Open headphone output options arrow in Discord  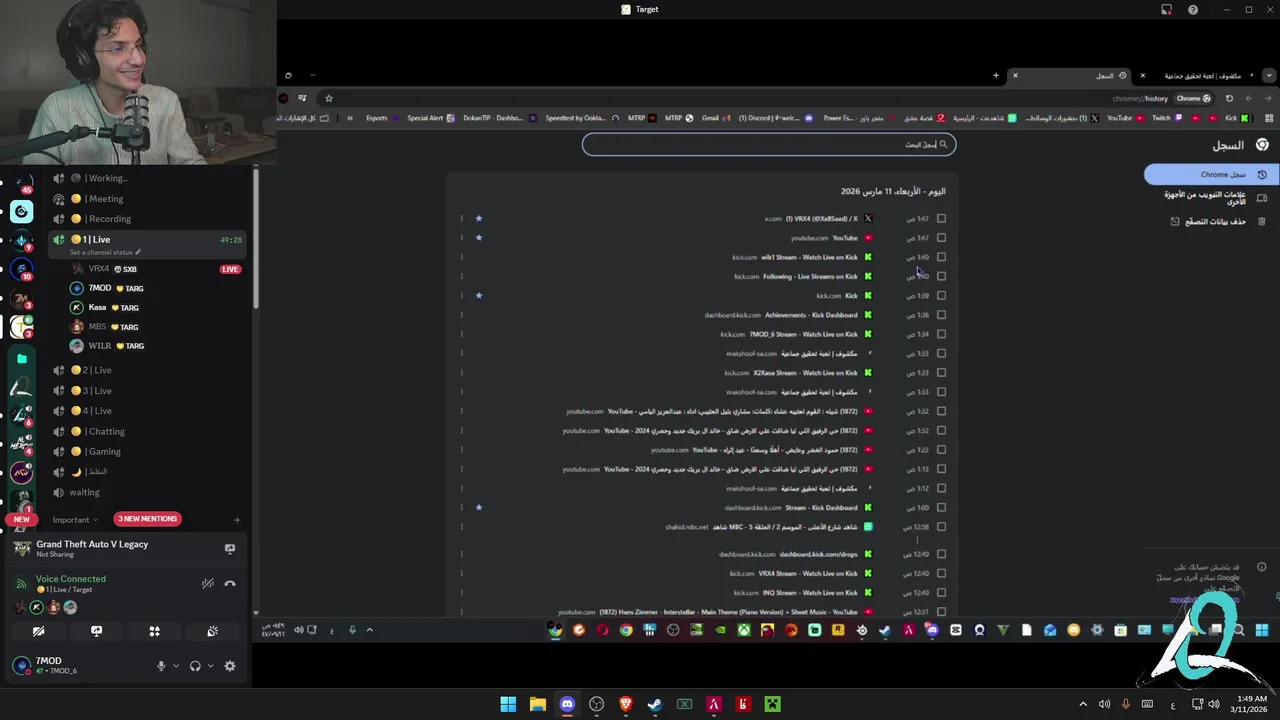[210, 666]
